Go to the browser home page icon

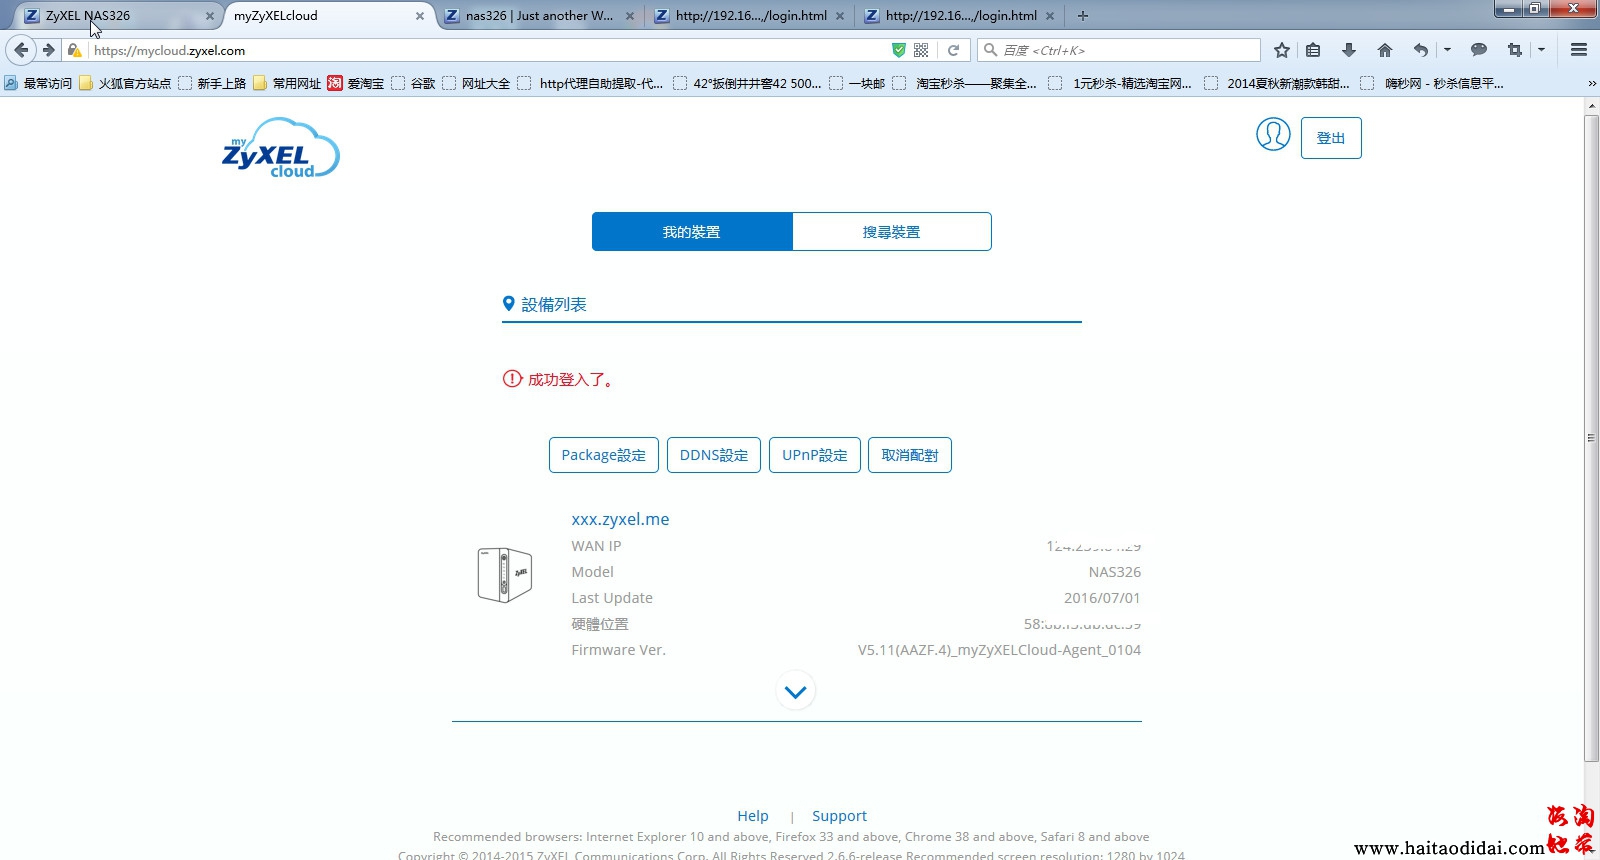click(1384, 50)
